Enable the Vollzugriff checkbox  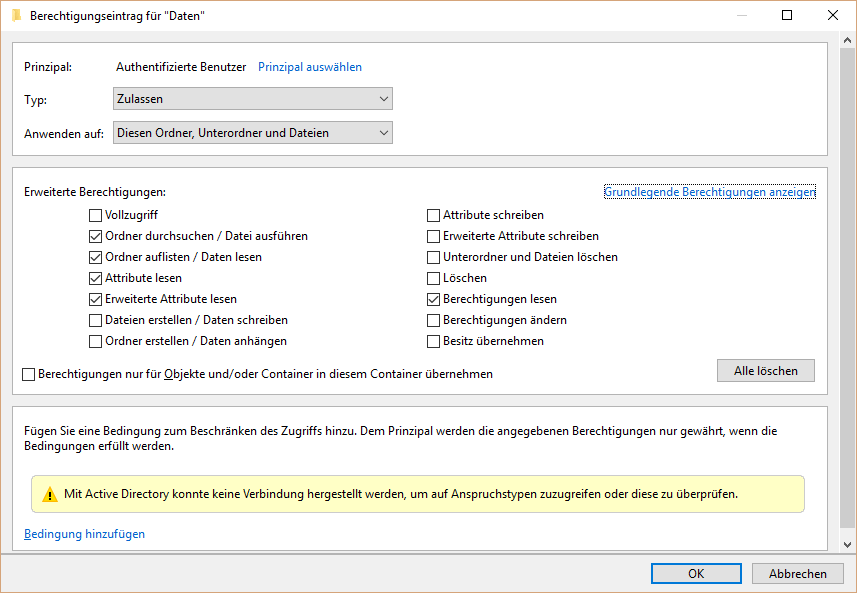96,215
